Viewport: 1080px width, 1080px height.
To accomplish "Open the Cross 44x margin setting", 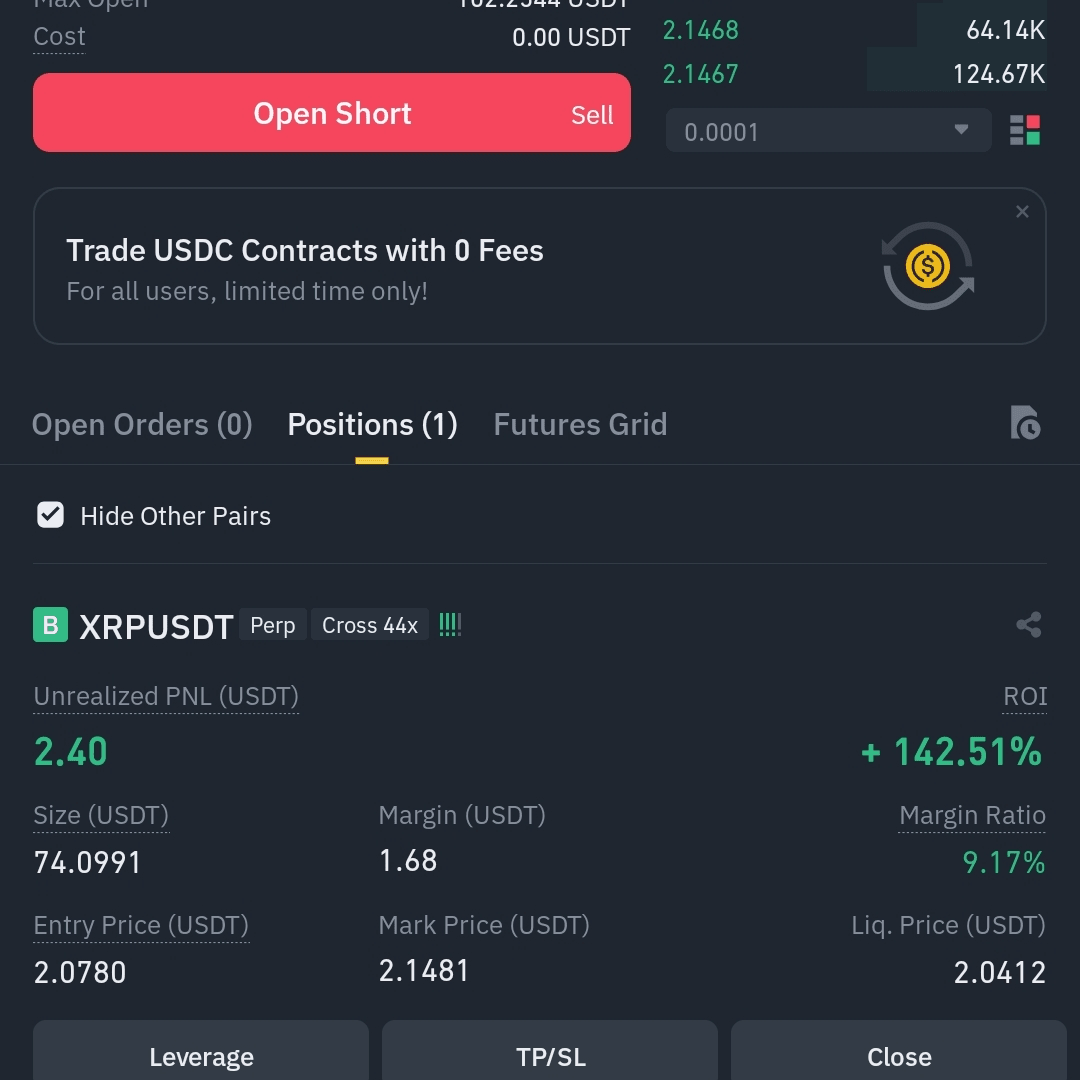I will [370, 625].
